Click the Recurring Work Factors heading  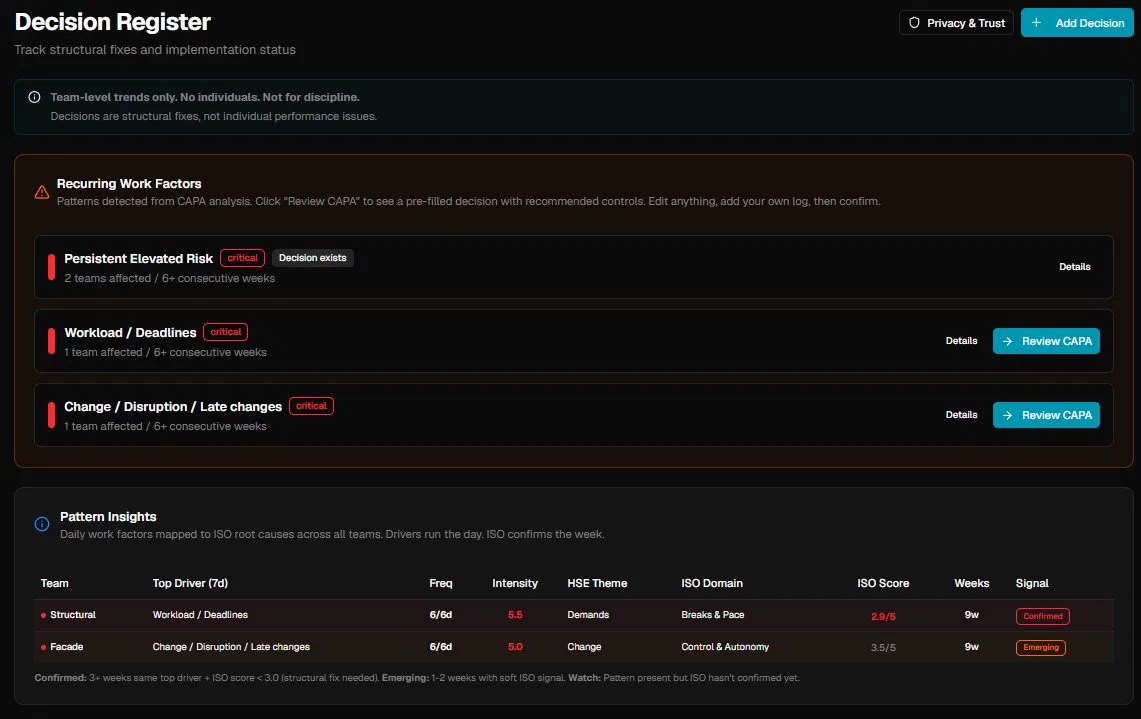(x=129, y=184)
